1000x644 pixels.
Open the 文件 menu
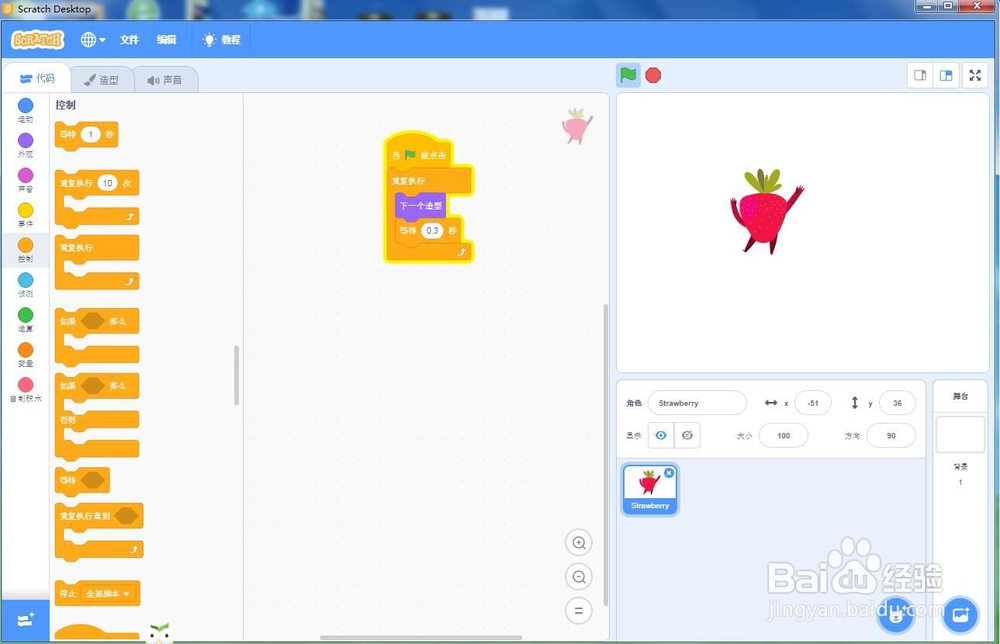pos(129,40)
